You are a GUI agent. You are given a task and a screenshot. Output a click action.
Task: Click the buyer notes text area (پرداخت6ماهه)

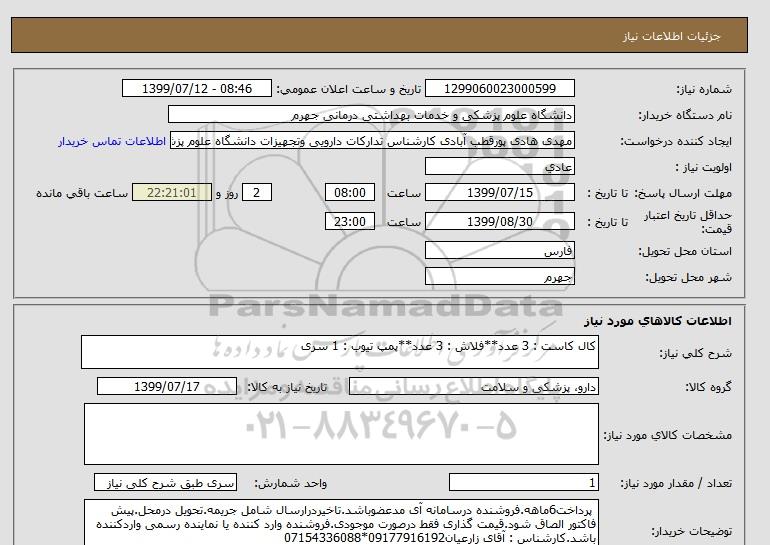tap(341, 522)
